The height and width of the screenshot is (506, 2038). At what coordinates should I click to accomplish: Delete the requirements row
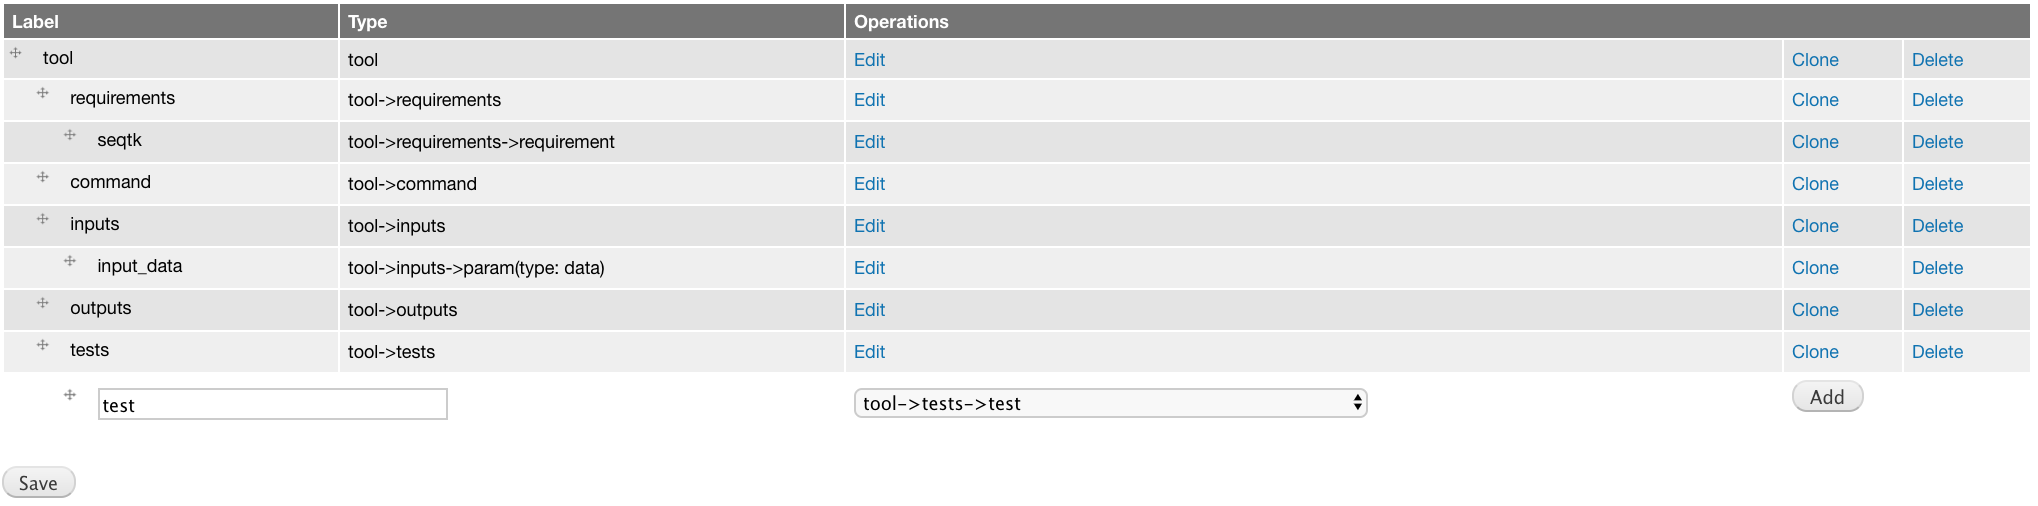point(1937,100)
